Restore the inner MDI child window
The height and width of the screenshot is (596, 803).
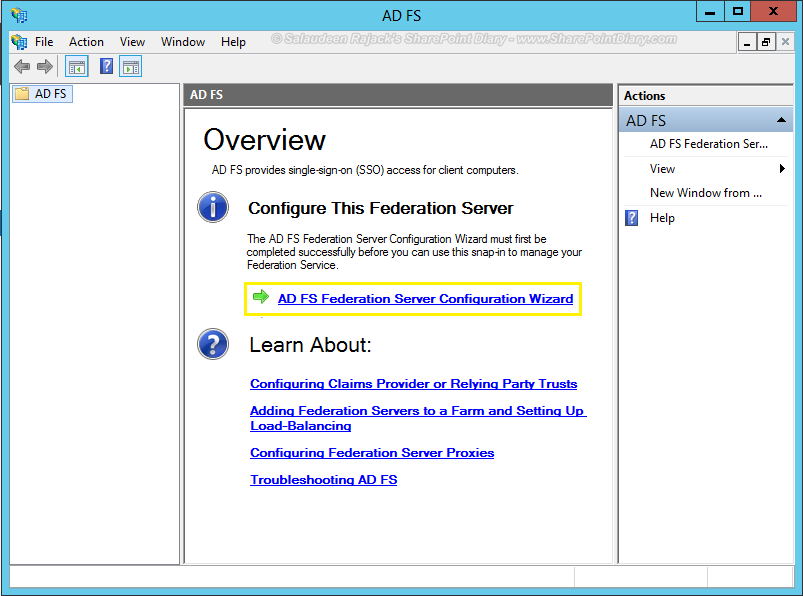[x=766, y=42]
